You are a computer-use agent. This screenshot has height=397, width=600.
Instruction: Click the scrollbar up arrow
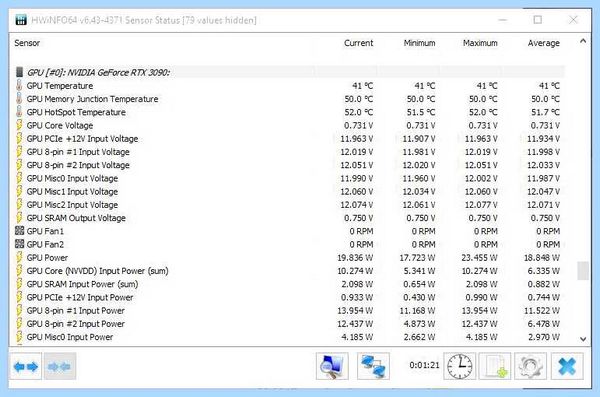[x=583, y=41]
